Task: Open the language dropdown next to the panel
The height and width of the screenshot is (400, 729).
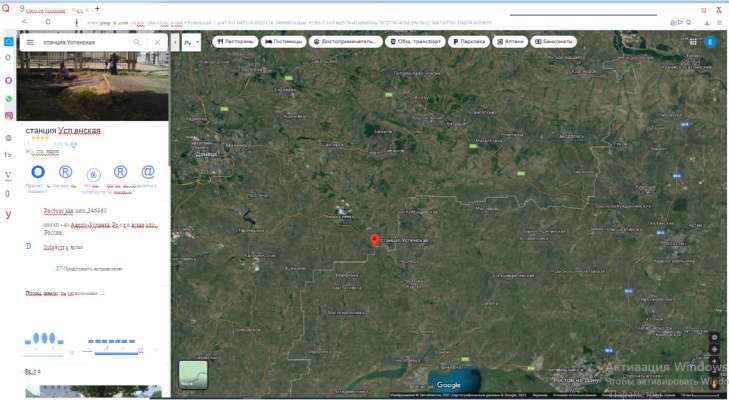Action: (191, 42)
